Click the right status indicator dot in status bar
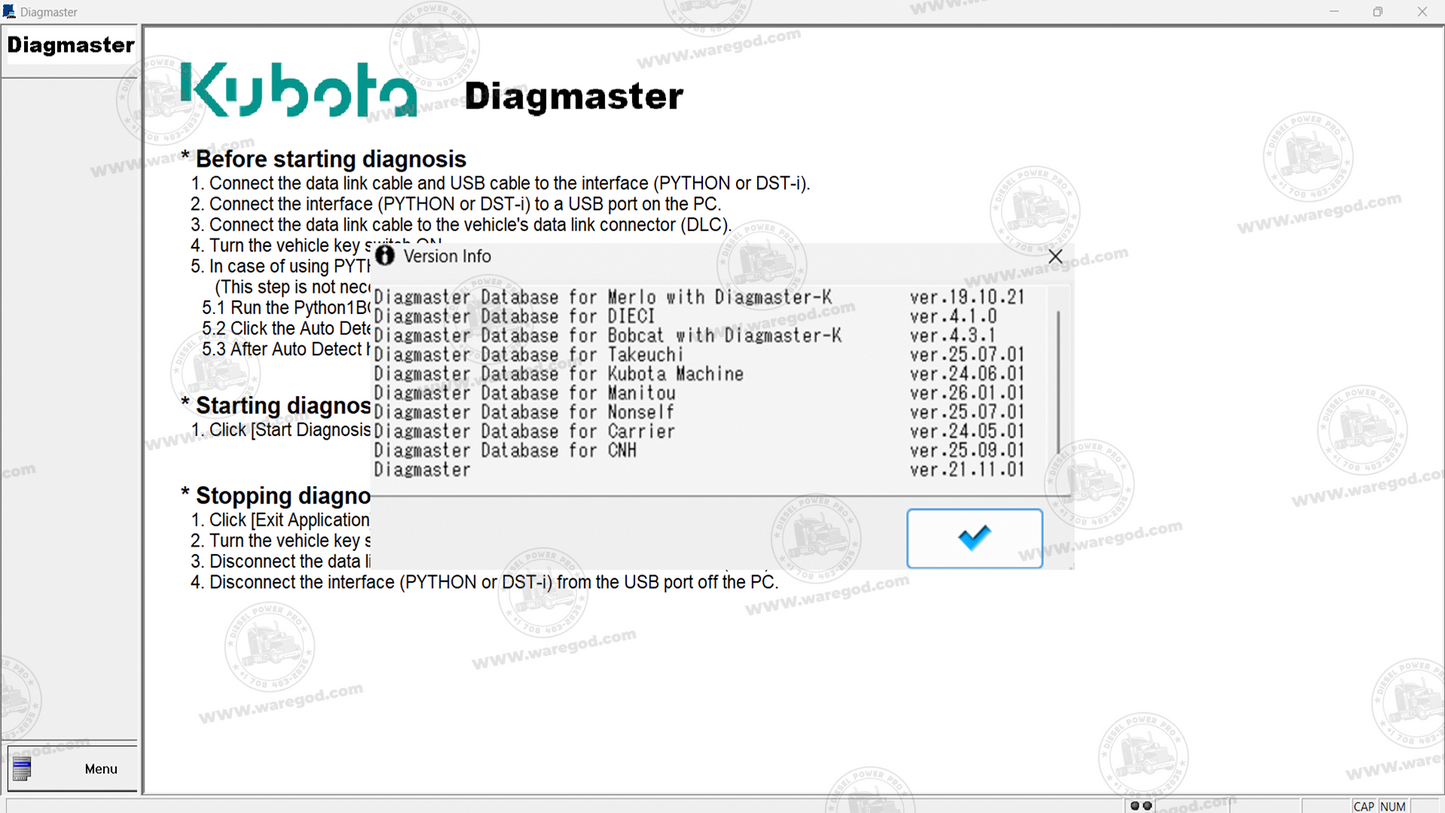The width and height of the screenshot is (1445, 813). 1146,804
